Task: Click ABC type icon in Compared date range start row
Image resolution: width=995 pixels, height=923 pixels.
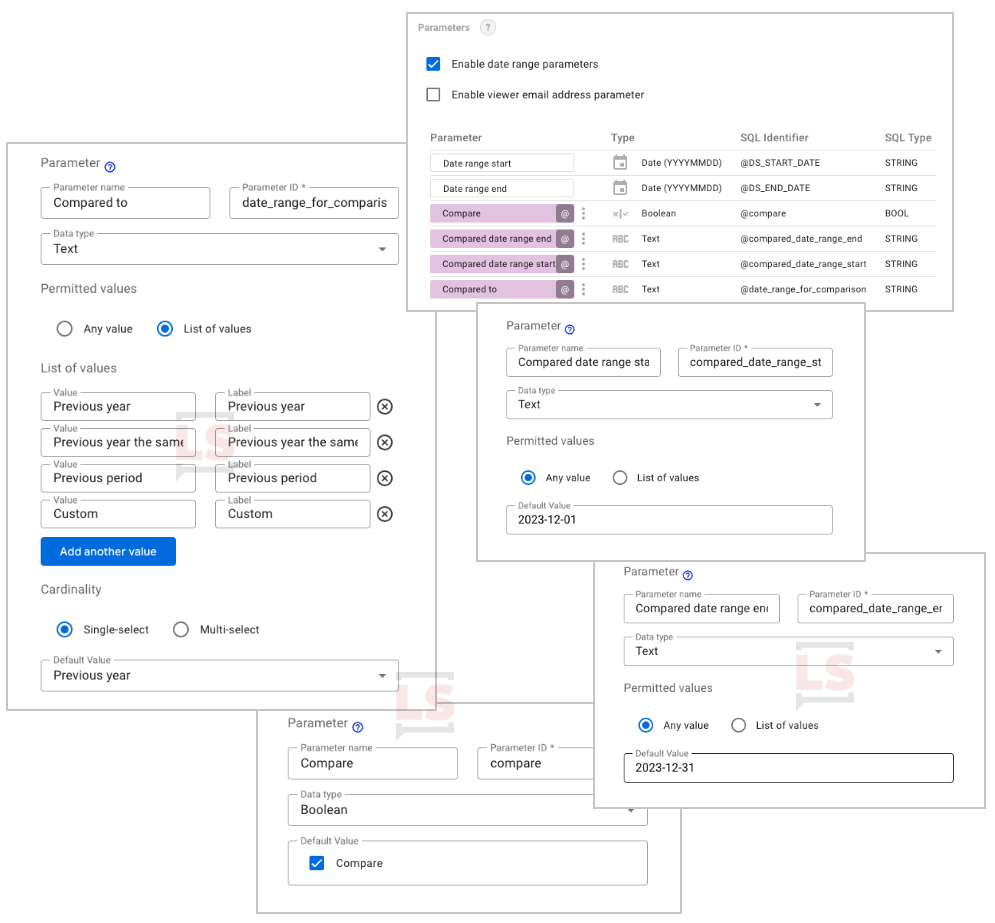Action: tap(620, 264)
